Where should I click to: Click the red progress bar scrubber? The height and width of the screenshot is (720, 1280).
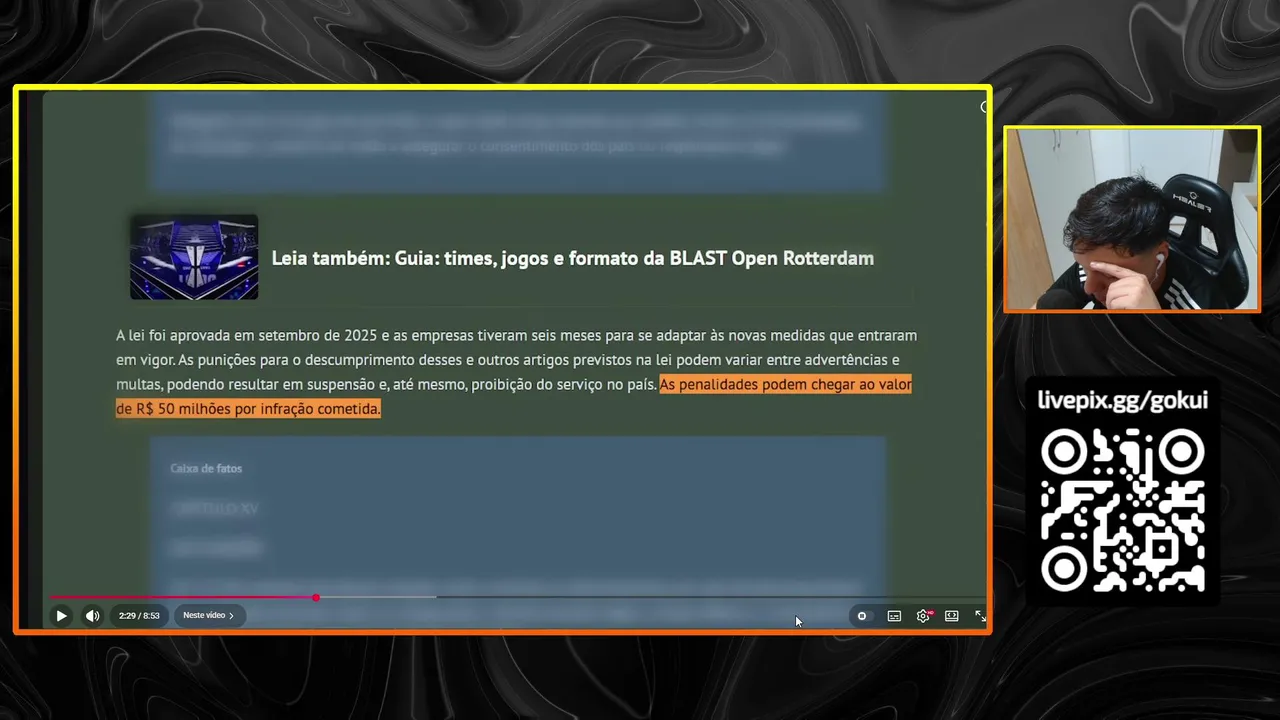[316, 597]
